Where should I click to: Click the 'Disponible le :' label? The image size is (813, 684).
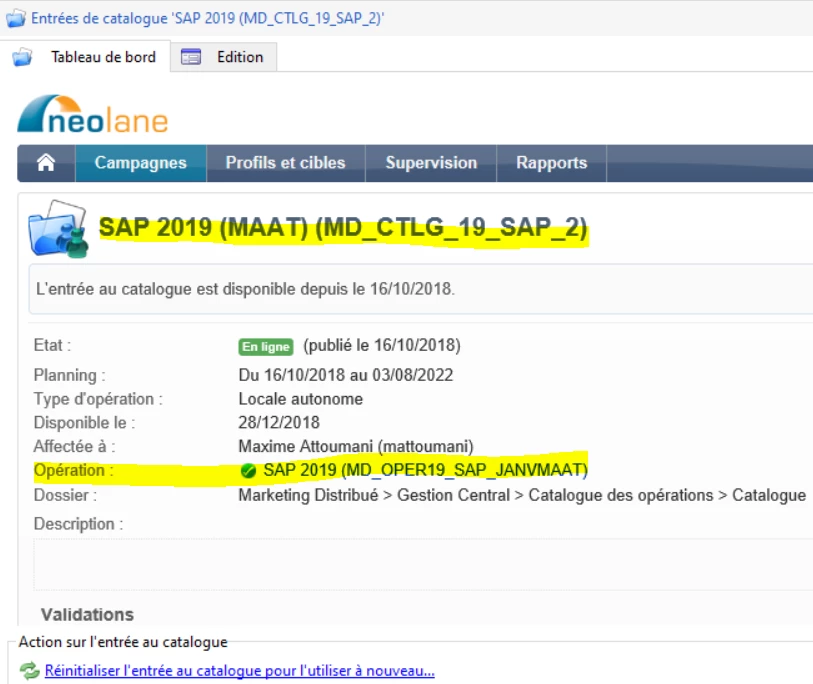click(85, 423)
